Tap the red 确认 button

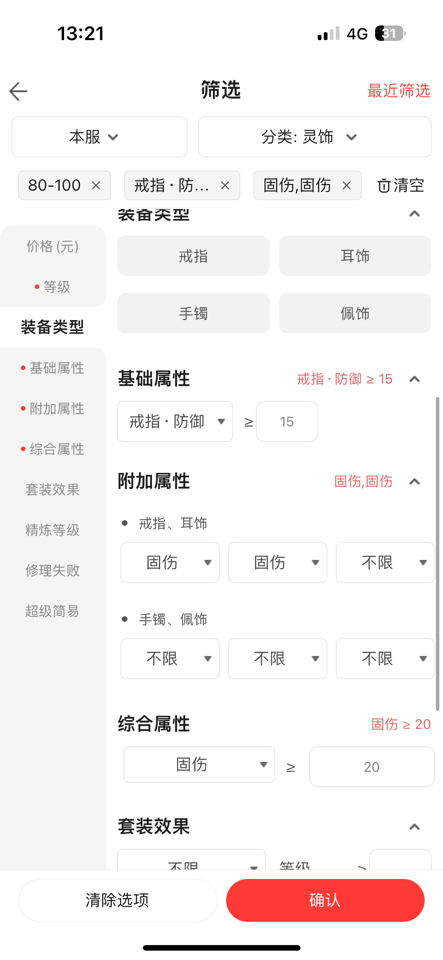[x=325, y=900]
